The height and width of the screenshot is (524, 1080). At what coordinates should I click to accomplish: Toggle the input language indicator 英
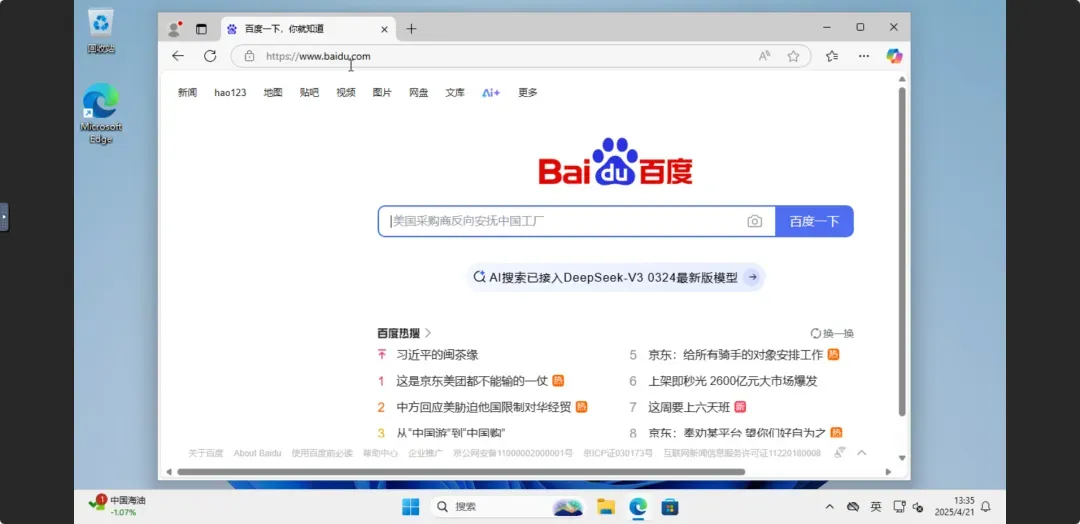coord(876,507)
